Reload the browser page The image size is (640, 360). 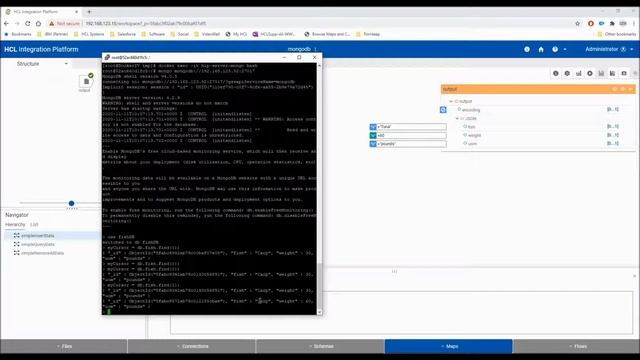28,24
